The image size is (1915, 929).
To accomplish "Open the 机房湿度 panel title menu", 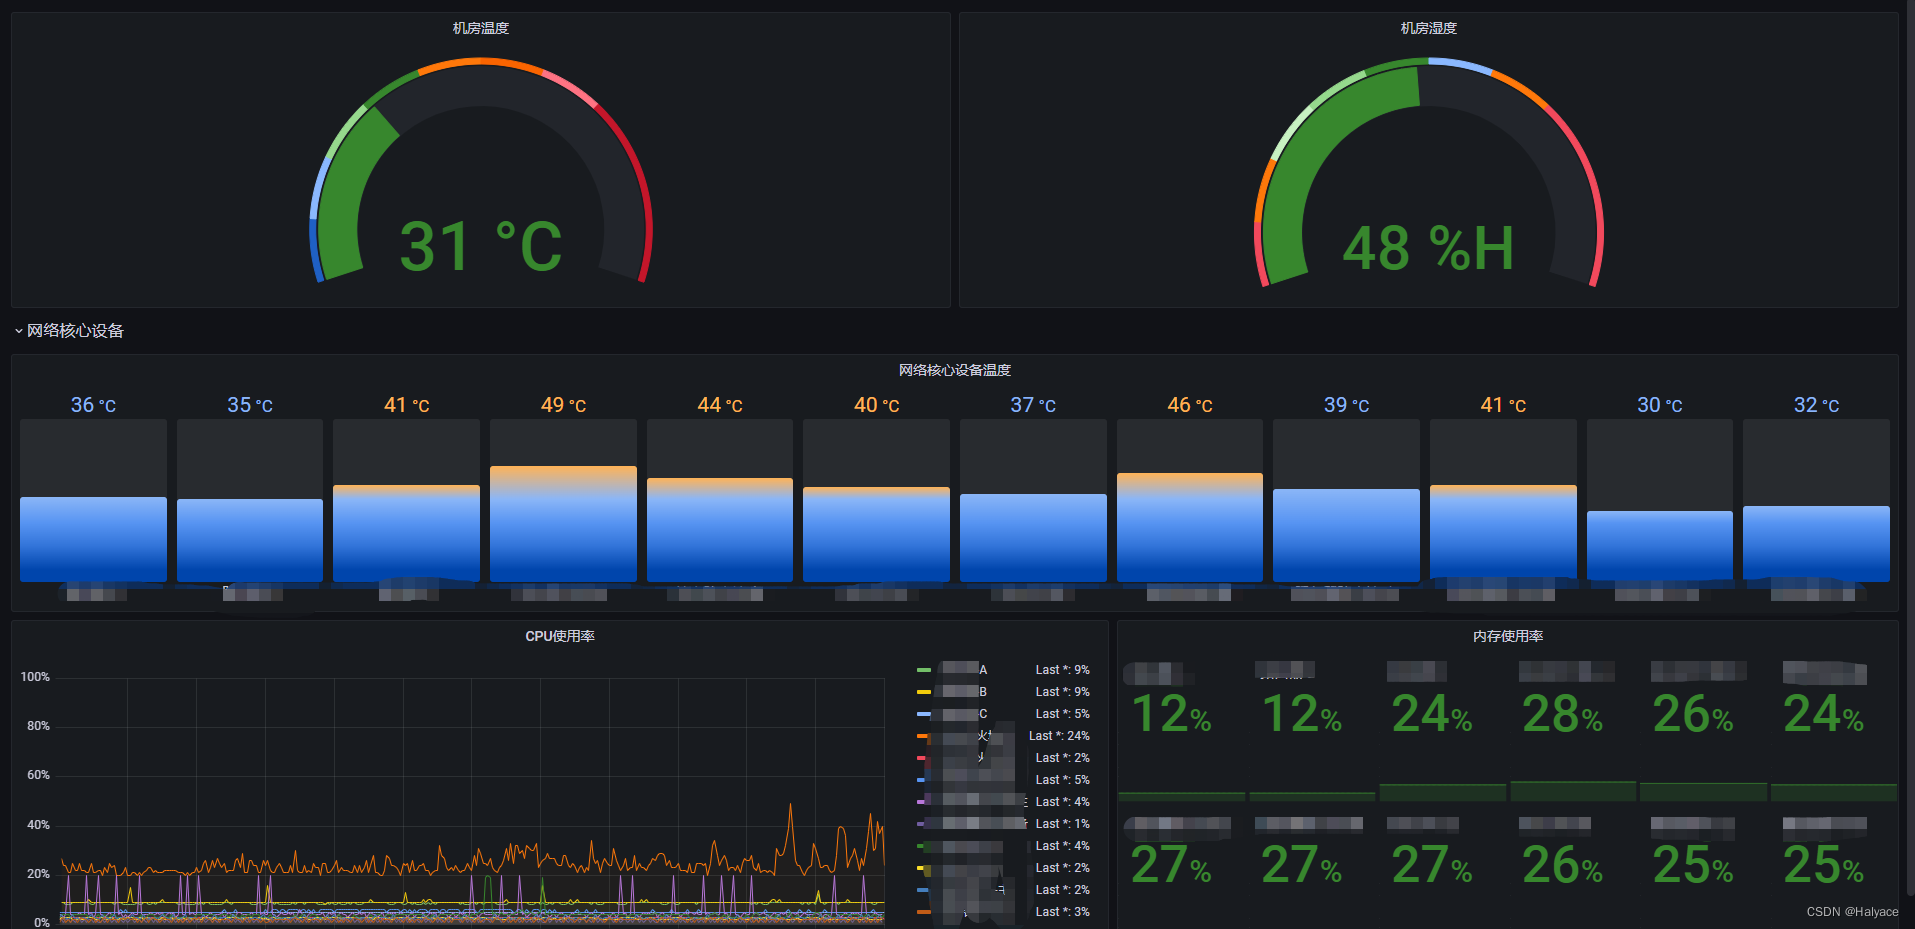I will pos(1427,28).
